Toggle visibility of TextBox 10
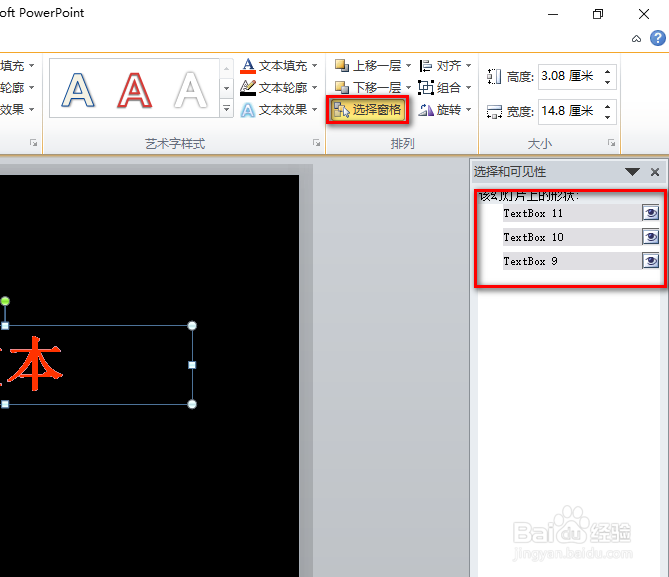 click(651, 237)
